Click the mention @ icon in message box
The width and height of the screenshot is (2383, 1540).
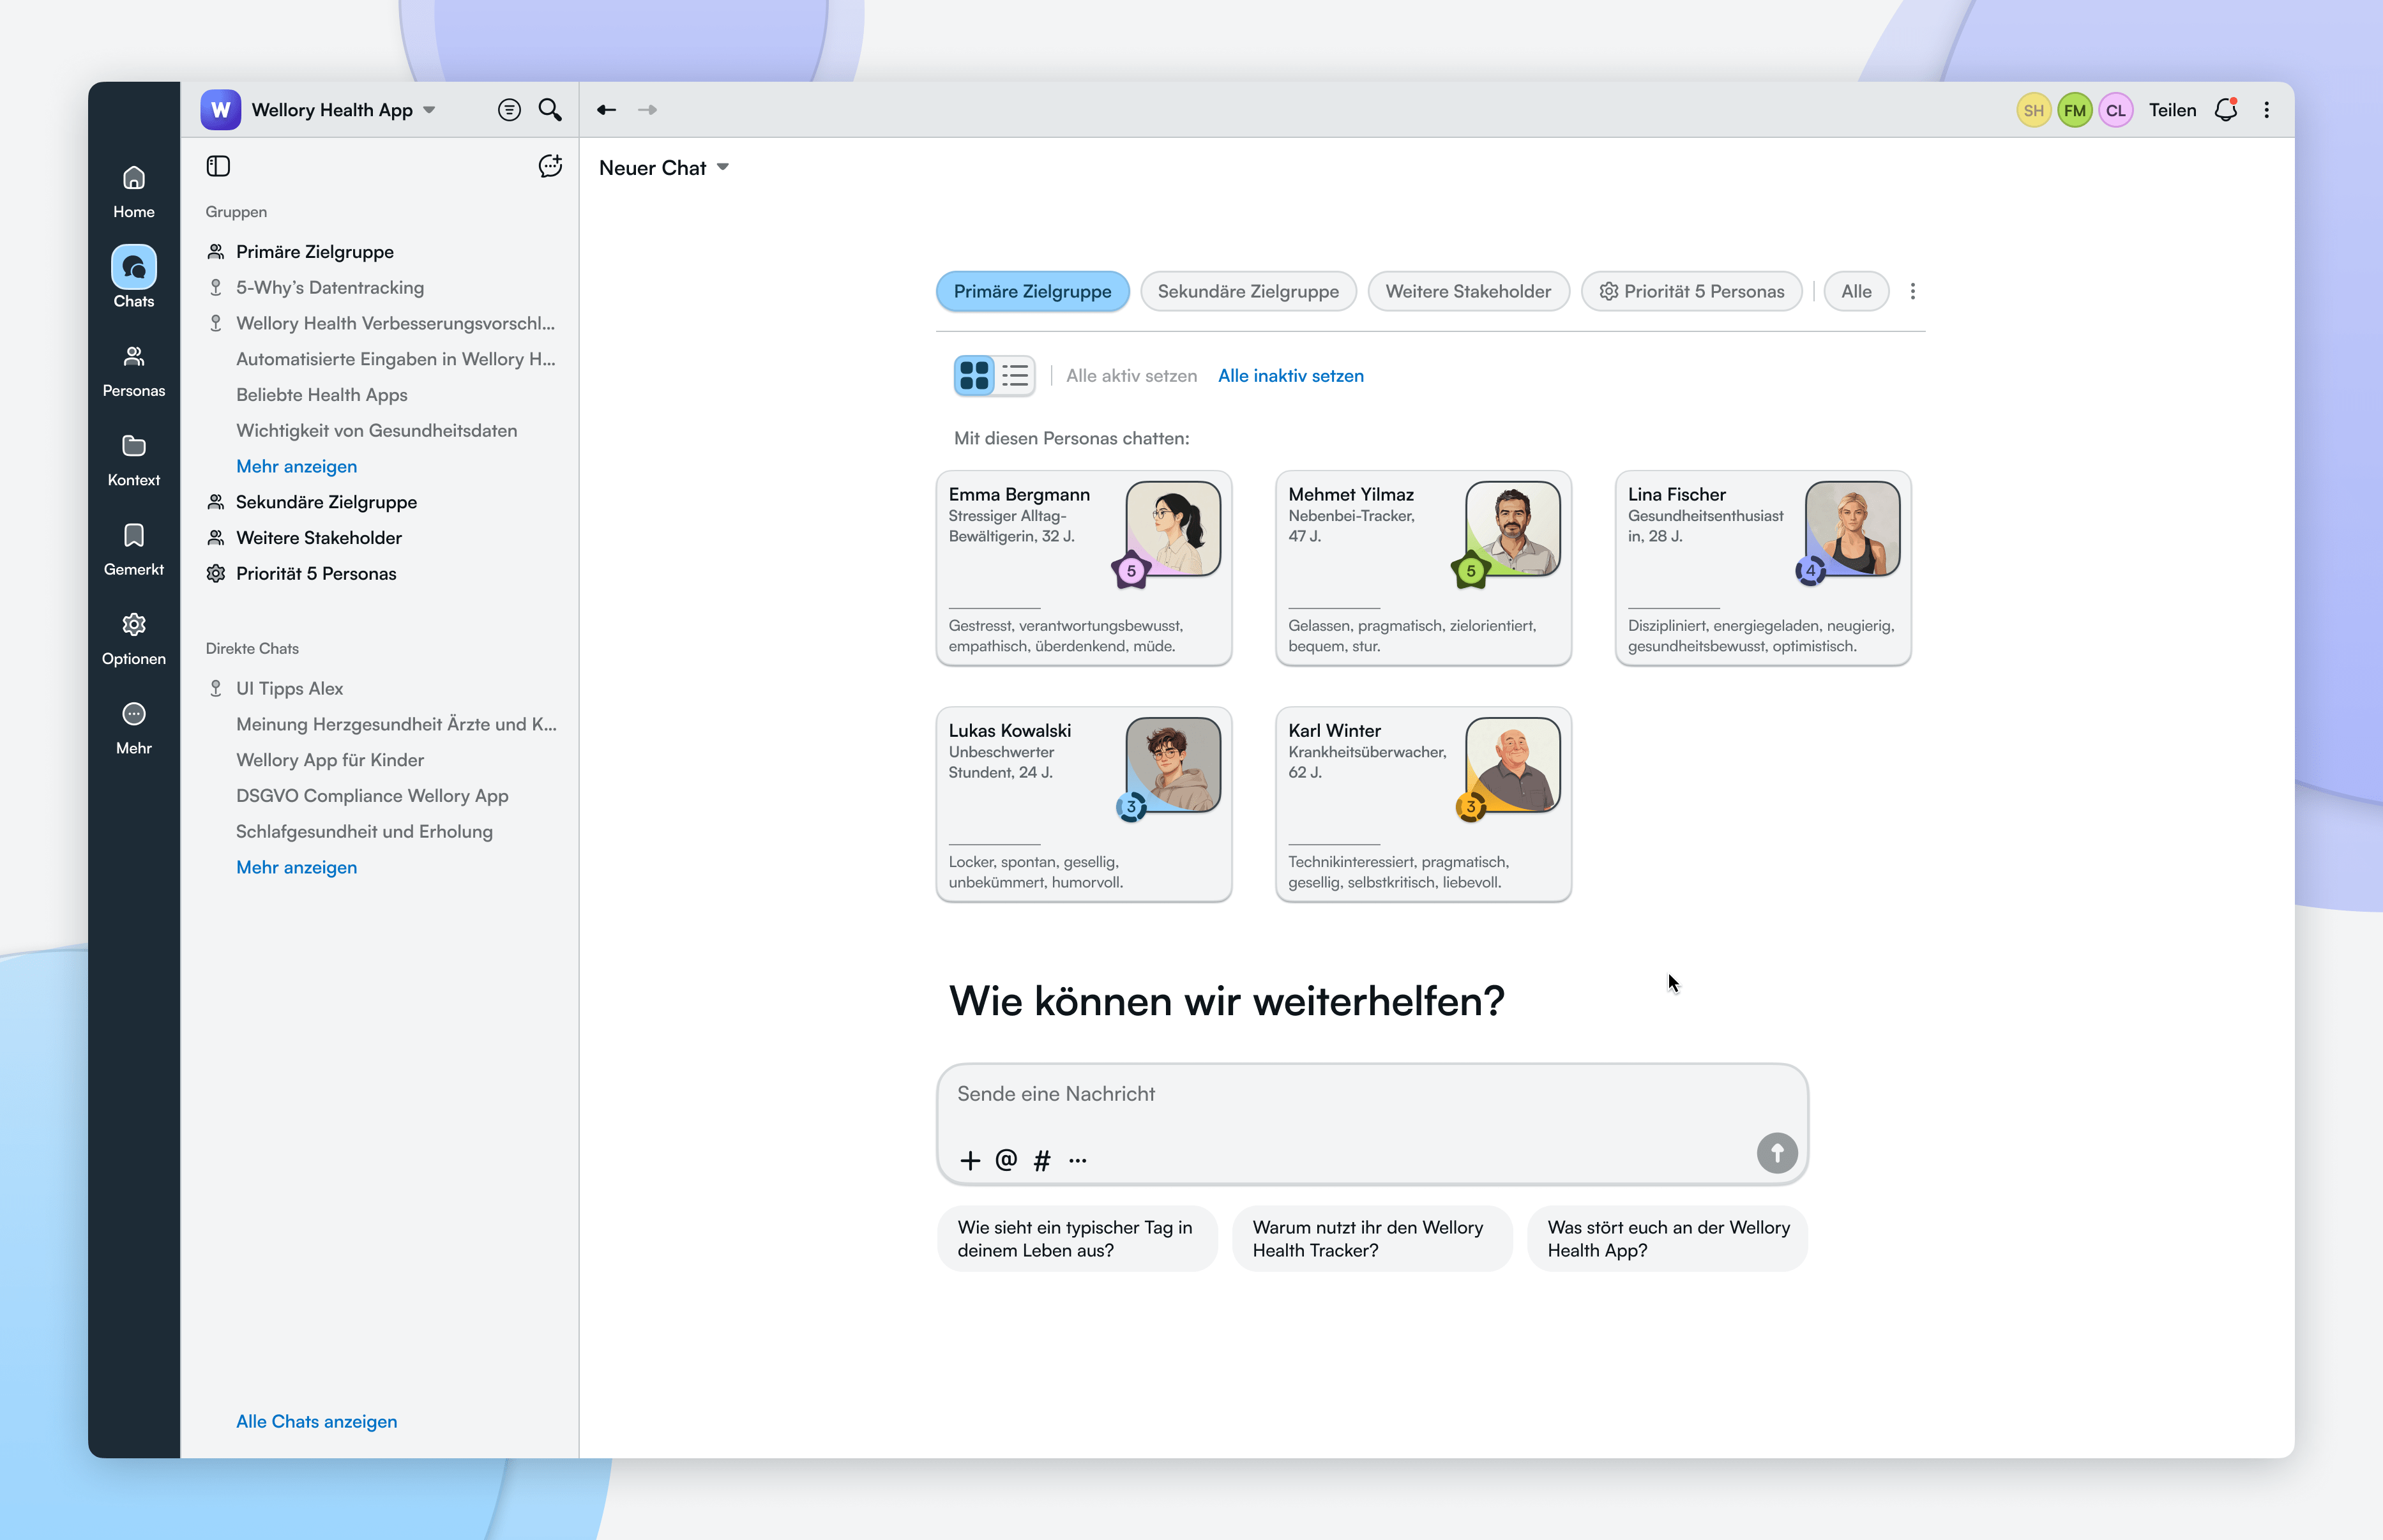(1006, 1160)
